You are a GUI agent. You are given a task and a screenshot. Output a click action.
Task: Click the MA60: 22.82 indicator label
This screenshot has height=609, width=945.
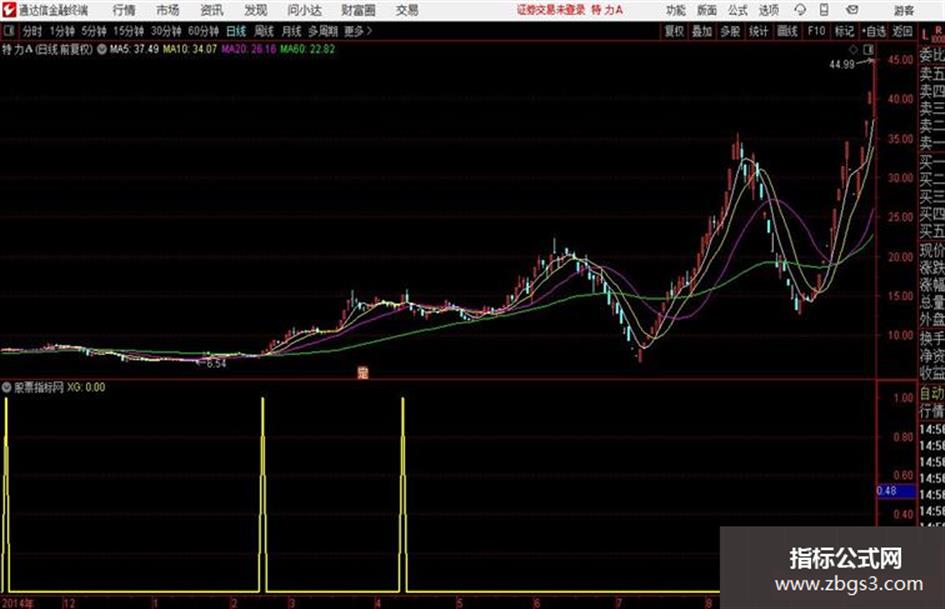307,49
